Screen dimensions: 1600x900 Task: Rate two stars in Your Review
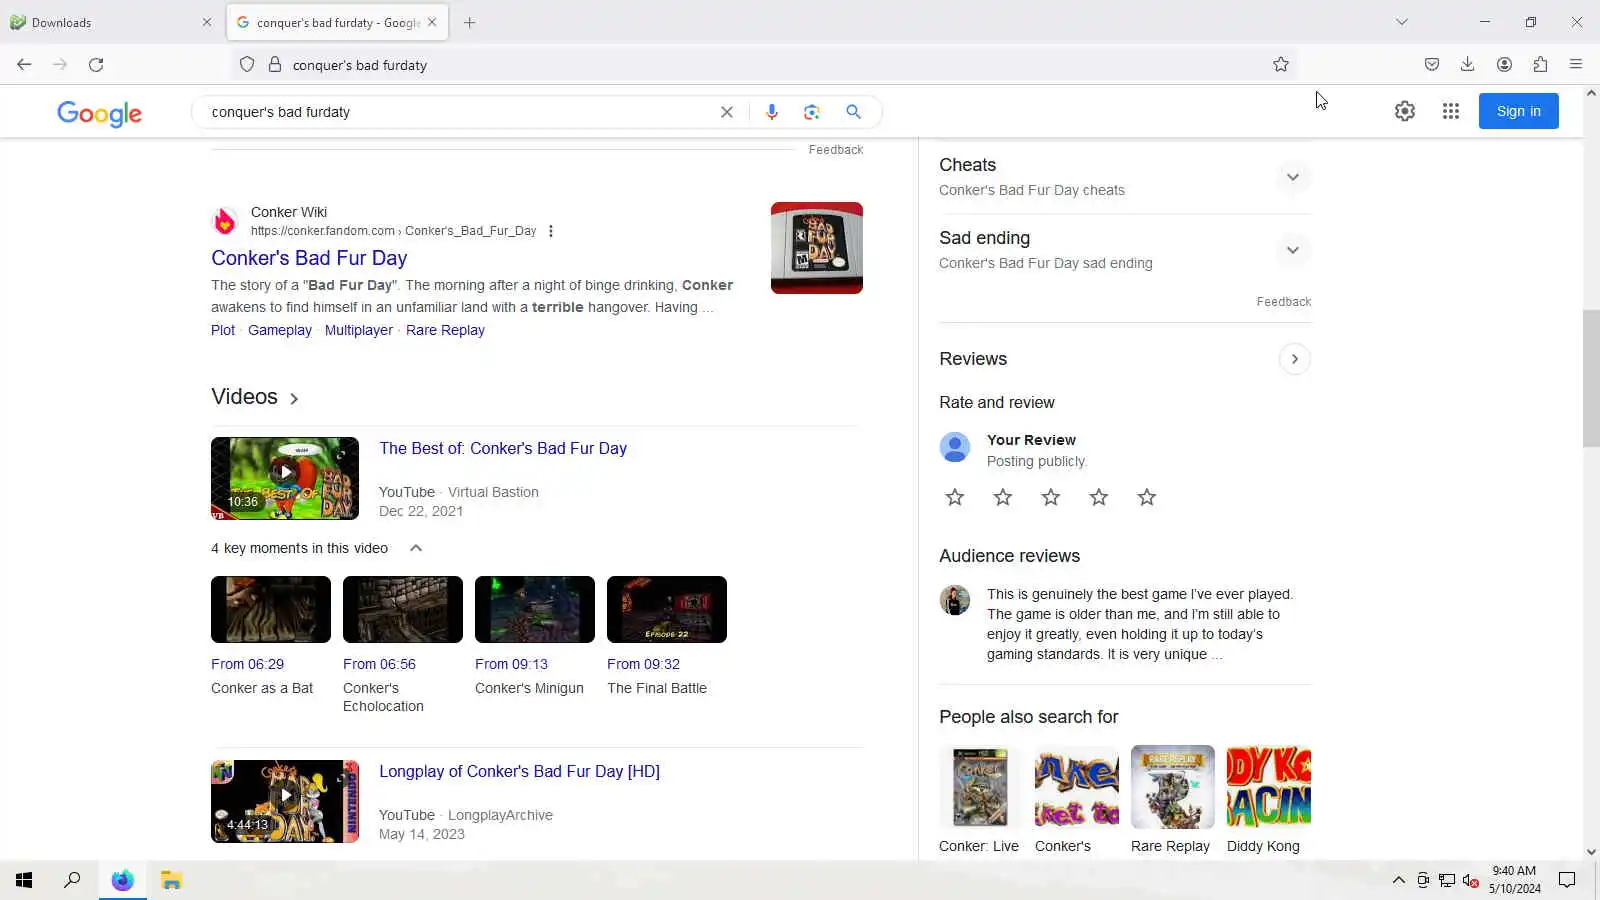coord(1003,498)
